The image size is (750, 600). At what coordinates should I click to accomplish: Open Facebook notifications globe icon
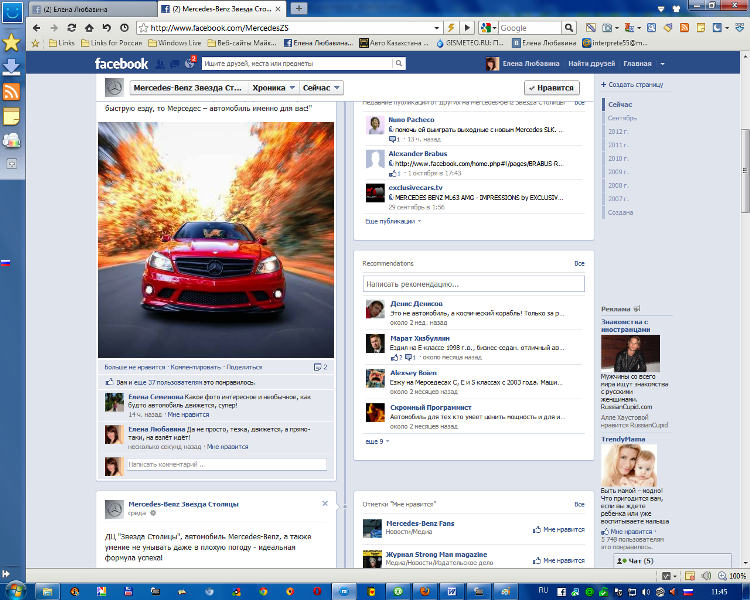[x=191, y=64]
